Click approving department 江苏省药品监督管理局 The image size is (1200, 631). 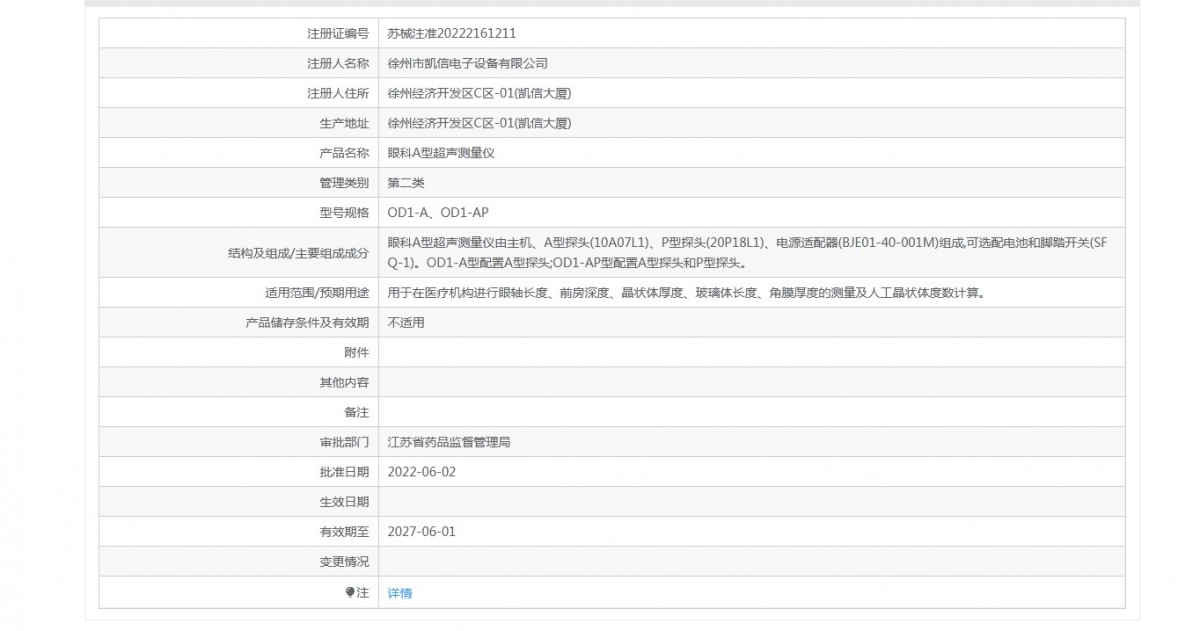coord(448,442)
